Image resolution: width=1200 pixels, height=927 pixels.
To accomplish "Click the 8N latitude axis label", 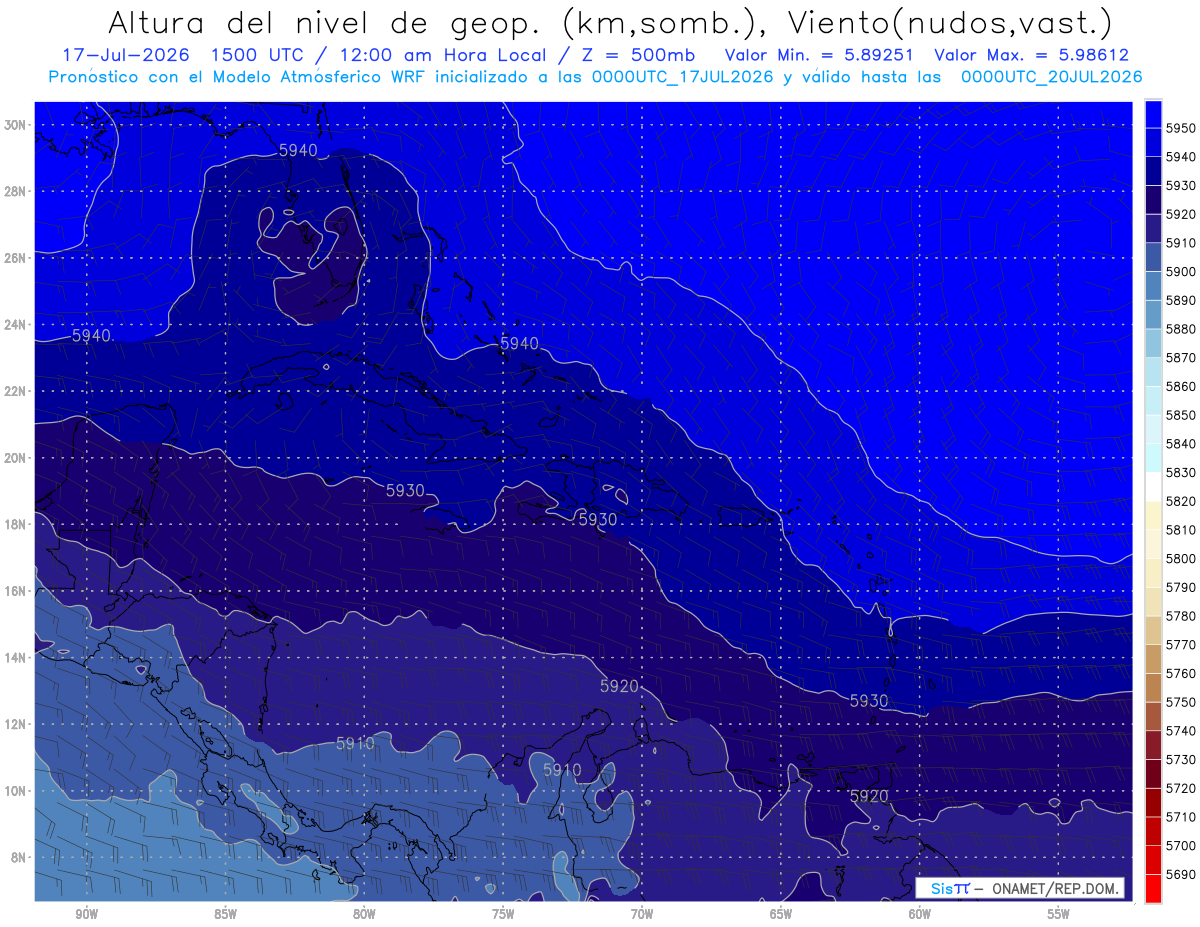I will [x=19, y=857].
